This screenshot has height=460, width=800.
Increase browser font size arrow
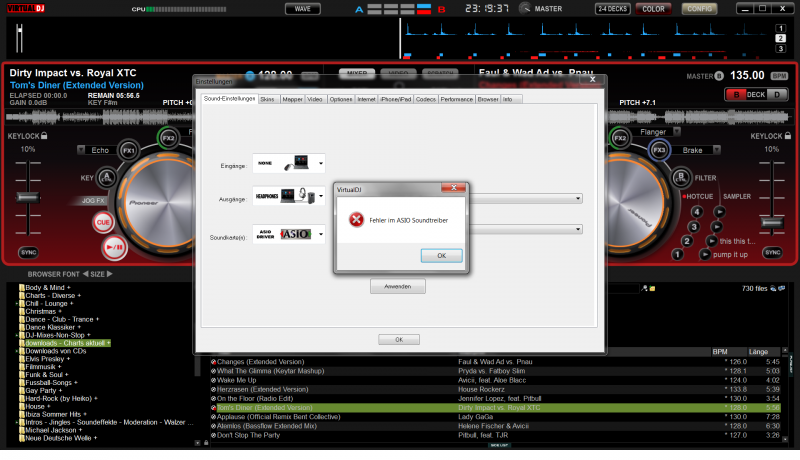109,274
